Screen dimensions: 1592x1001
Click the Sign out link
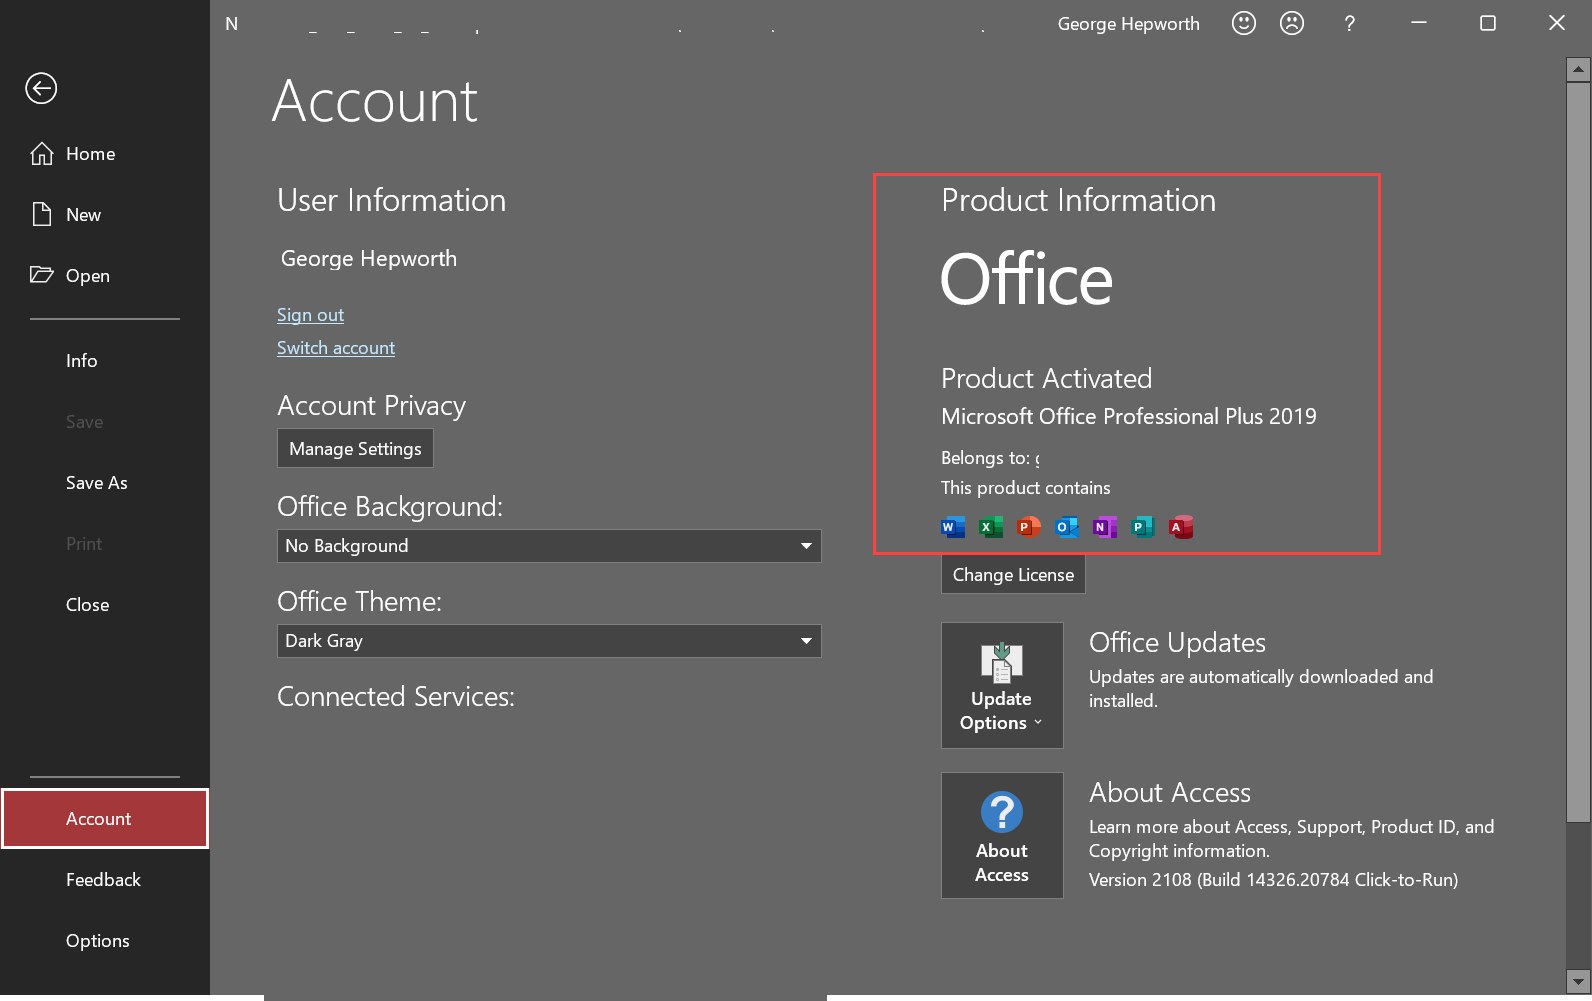tap(310, 315)
